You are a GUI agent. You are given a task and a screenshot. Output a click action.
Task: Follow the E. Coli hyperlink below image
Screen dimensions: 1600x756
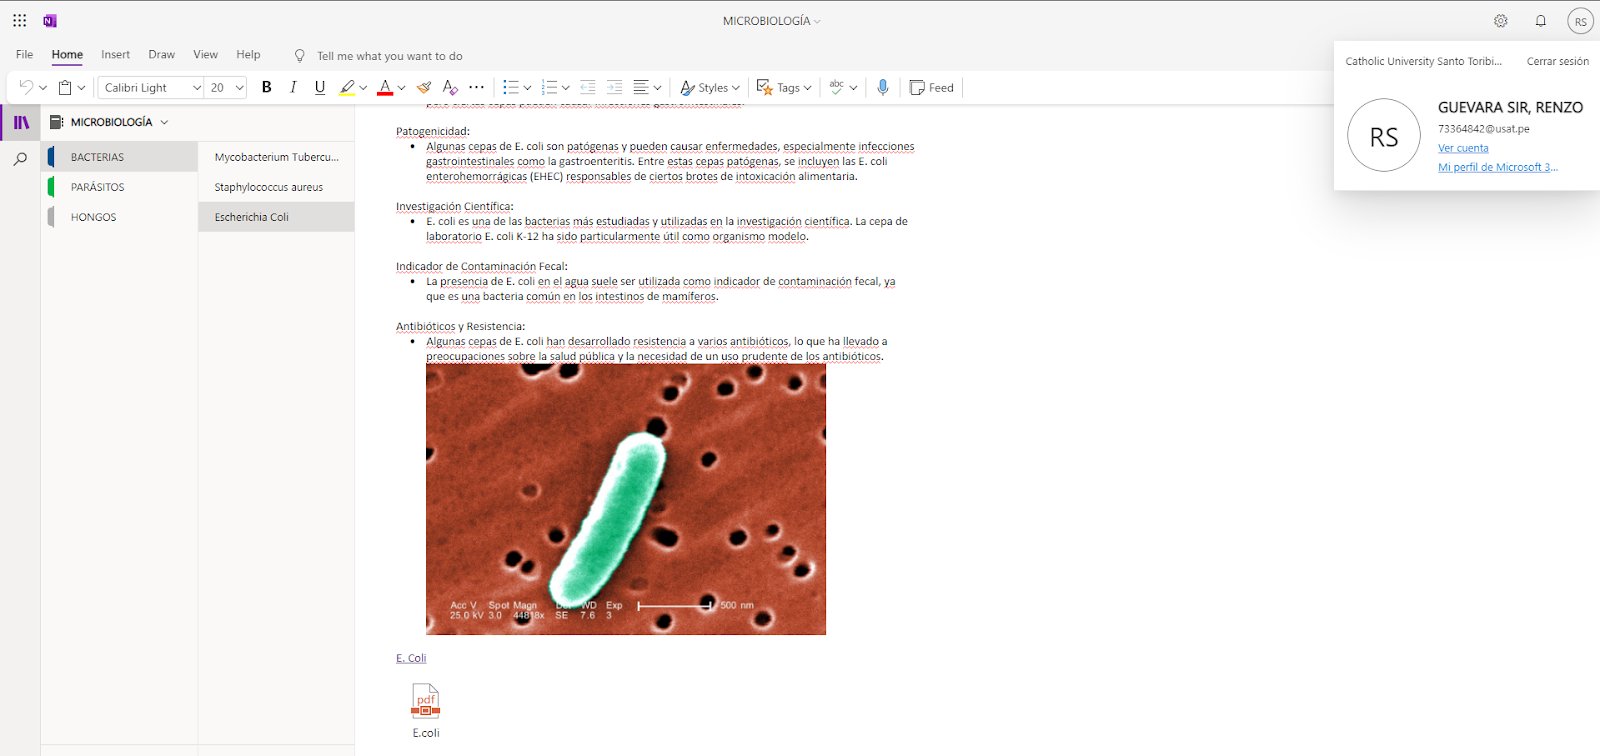point(411,658)
